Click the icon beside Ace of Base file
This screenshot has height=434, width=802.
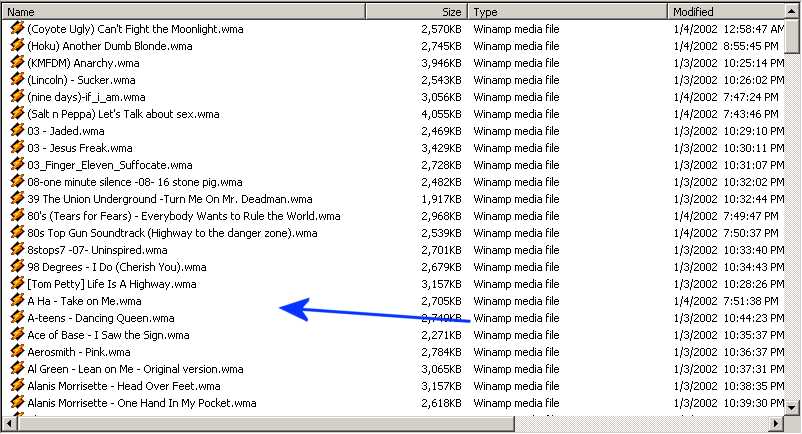pos(17,335)
